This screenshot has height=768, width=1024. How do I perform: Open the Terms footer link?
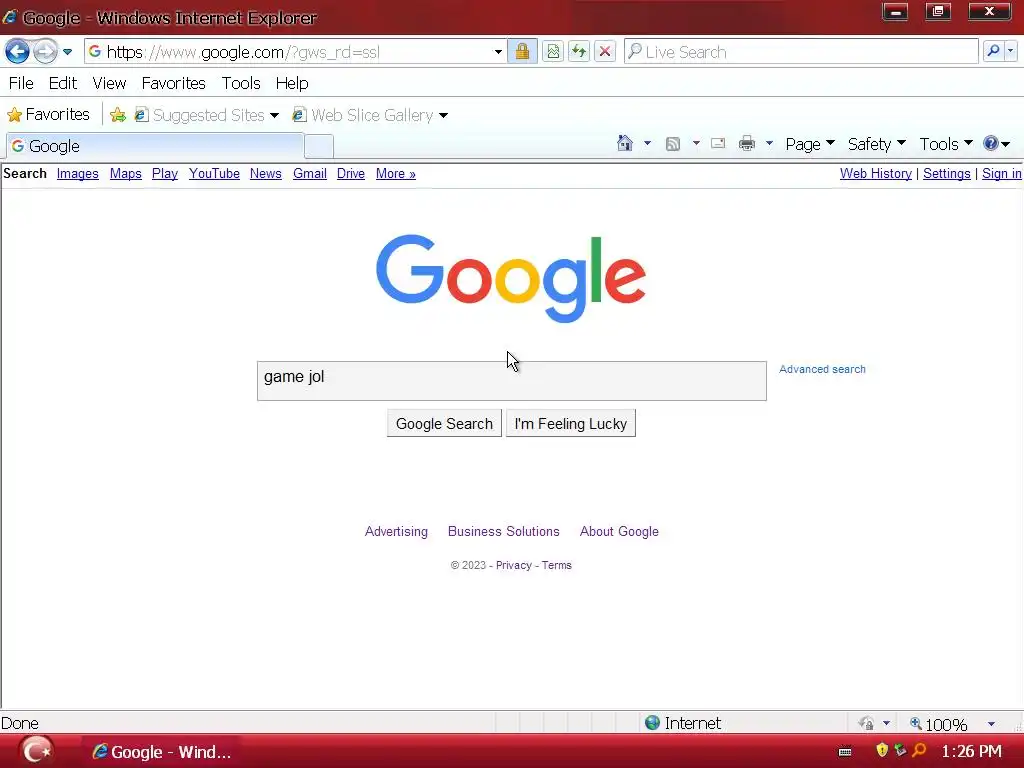[x=556, y=566]
